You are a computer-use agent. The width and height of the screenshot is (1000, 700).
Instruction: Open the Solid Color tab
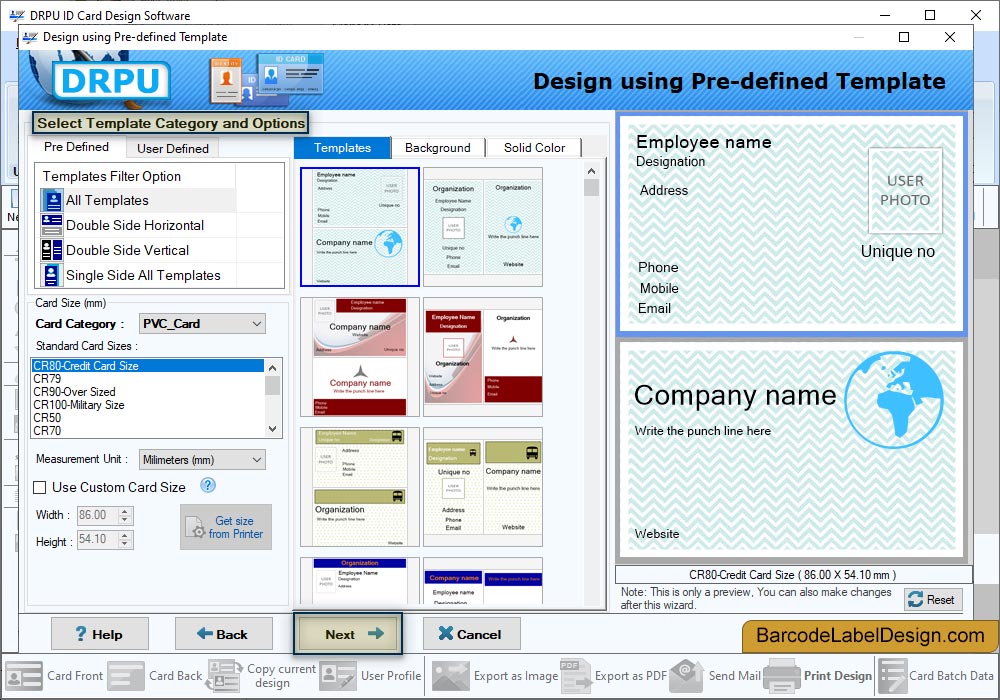[x=534, y=148]
